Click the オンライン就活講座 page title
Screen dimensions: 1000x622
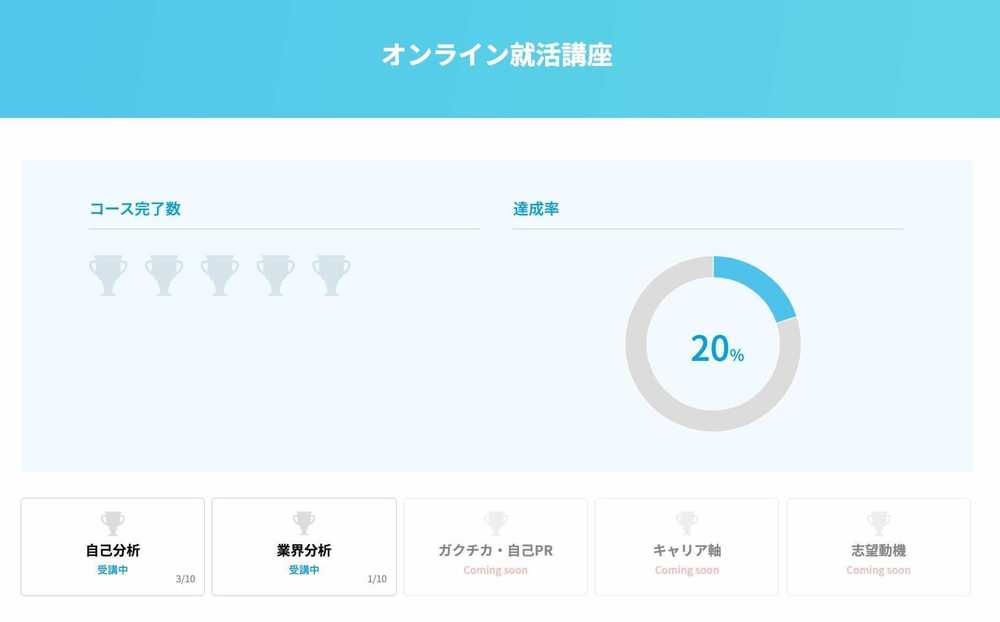(x=497, y=55)
